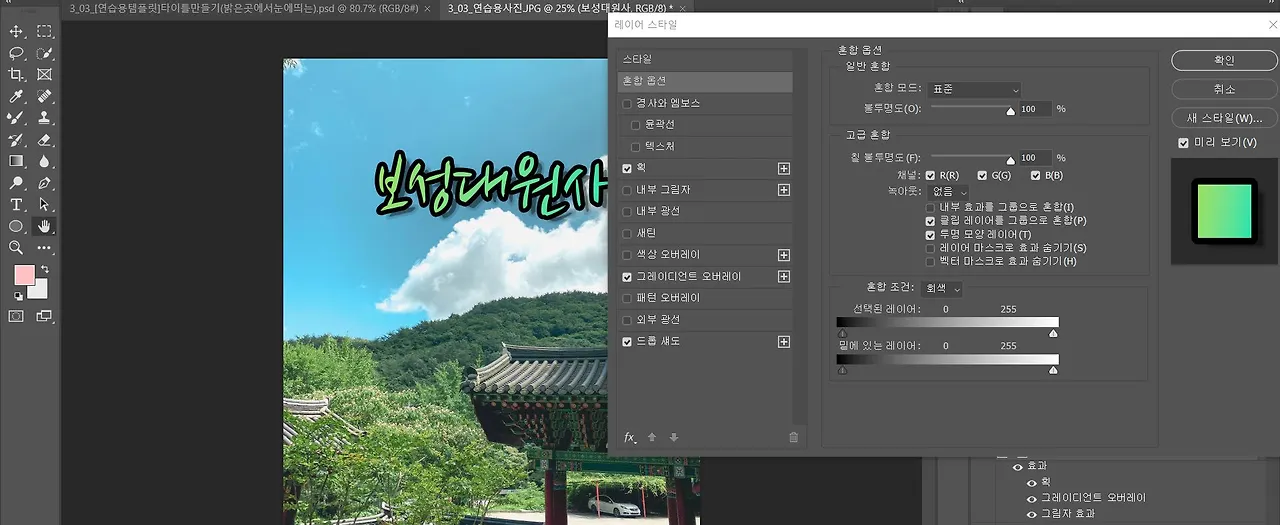The width and height of the screenshot is (1280, 525).
Task: Pick the pink foreground color swatch
Action: coord(23,275)
